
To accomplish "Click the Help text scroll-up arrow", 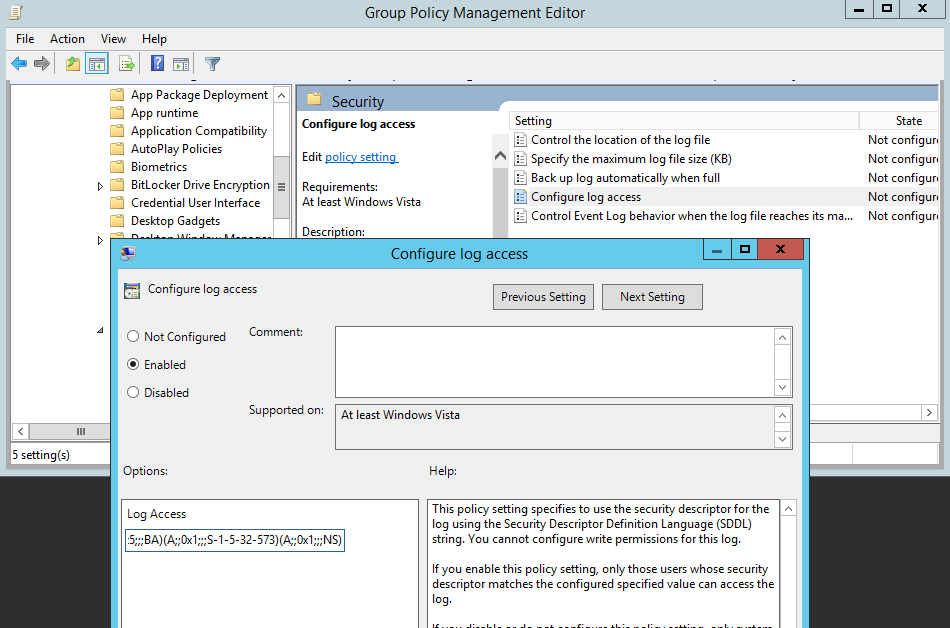I will [x=788, y=509].
